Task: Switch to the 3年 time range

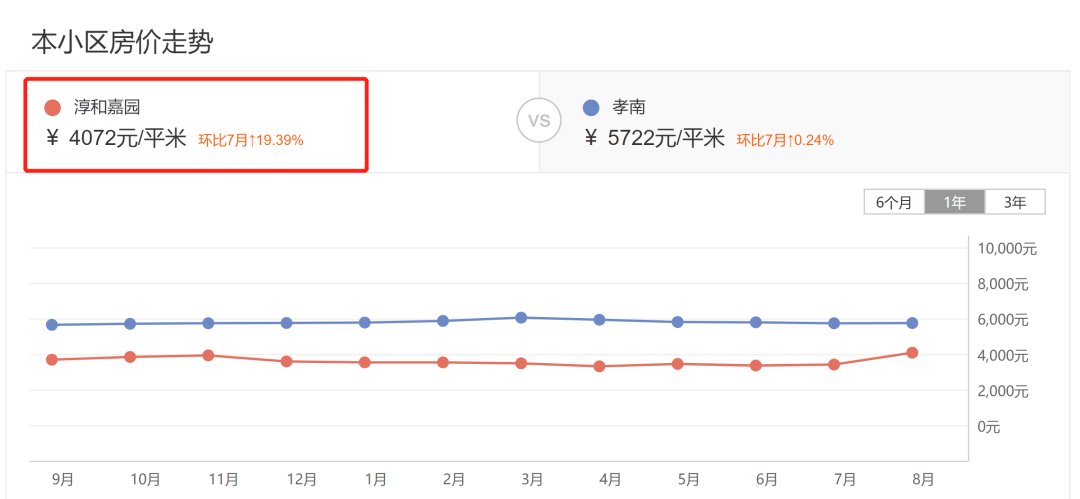Action: 1014,202
